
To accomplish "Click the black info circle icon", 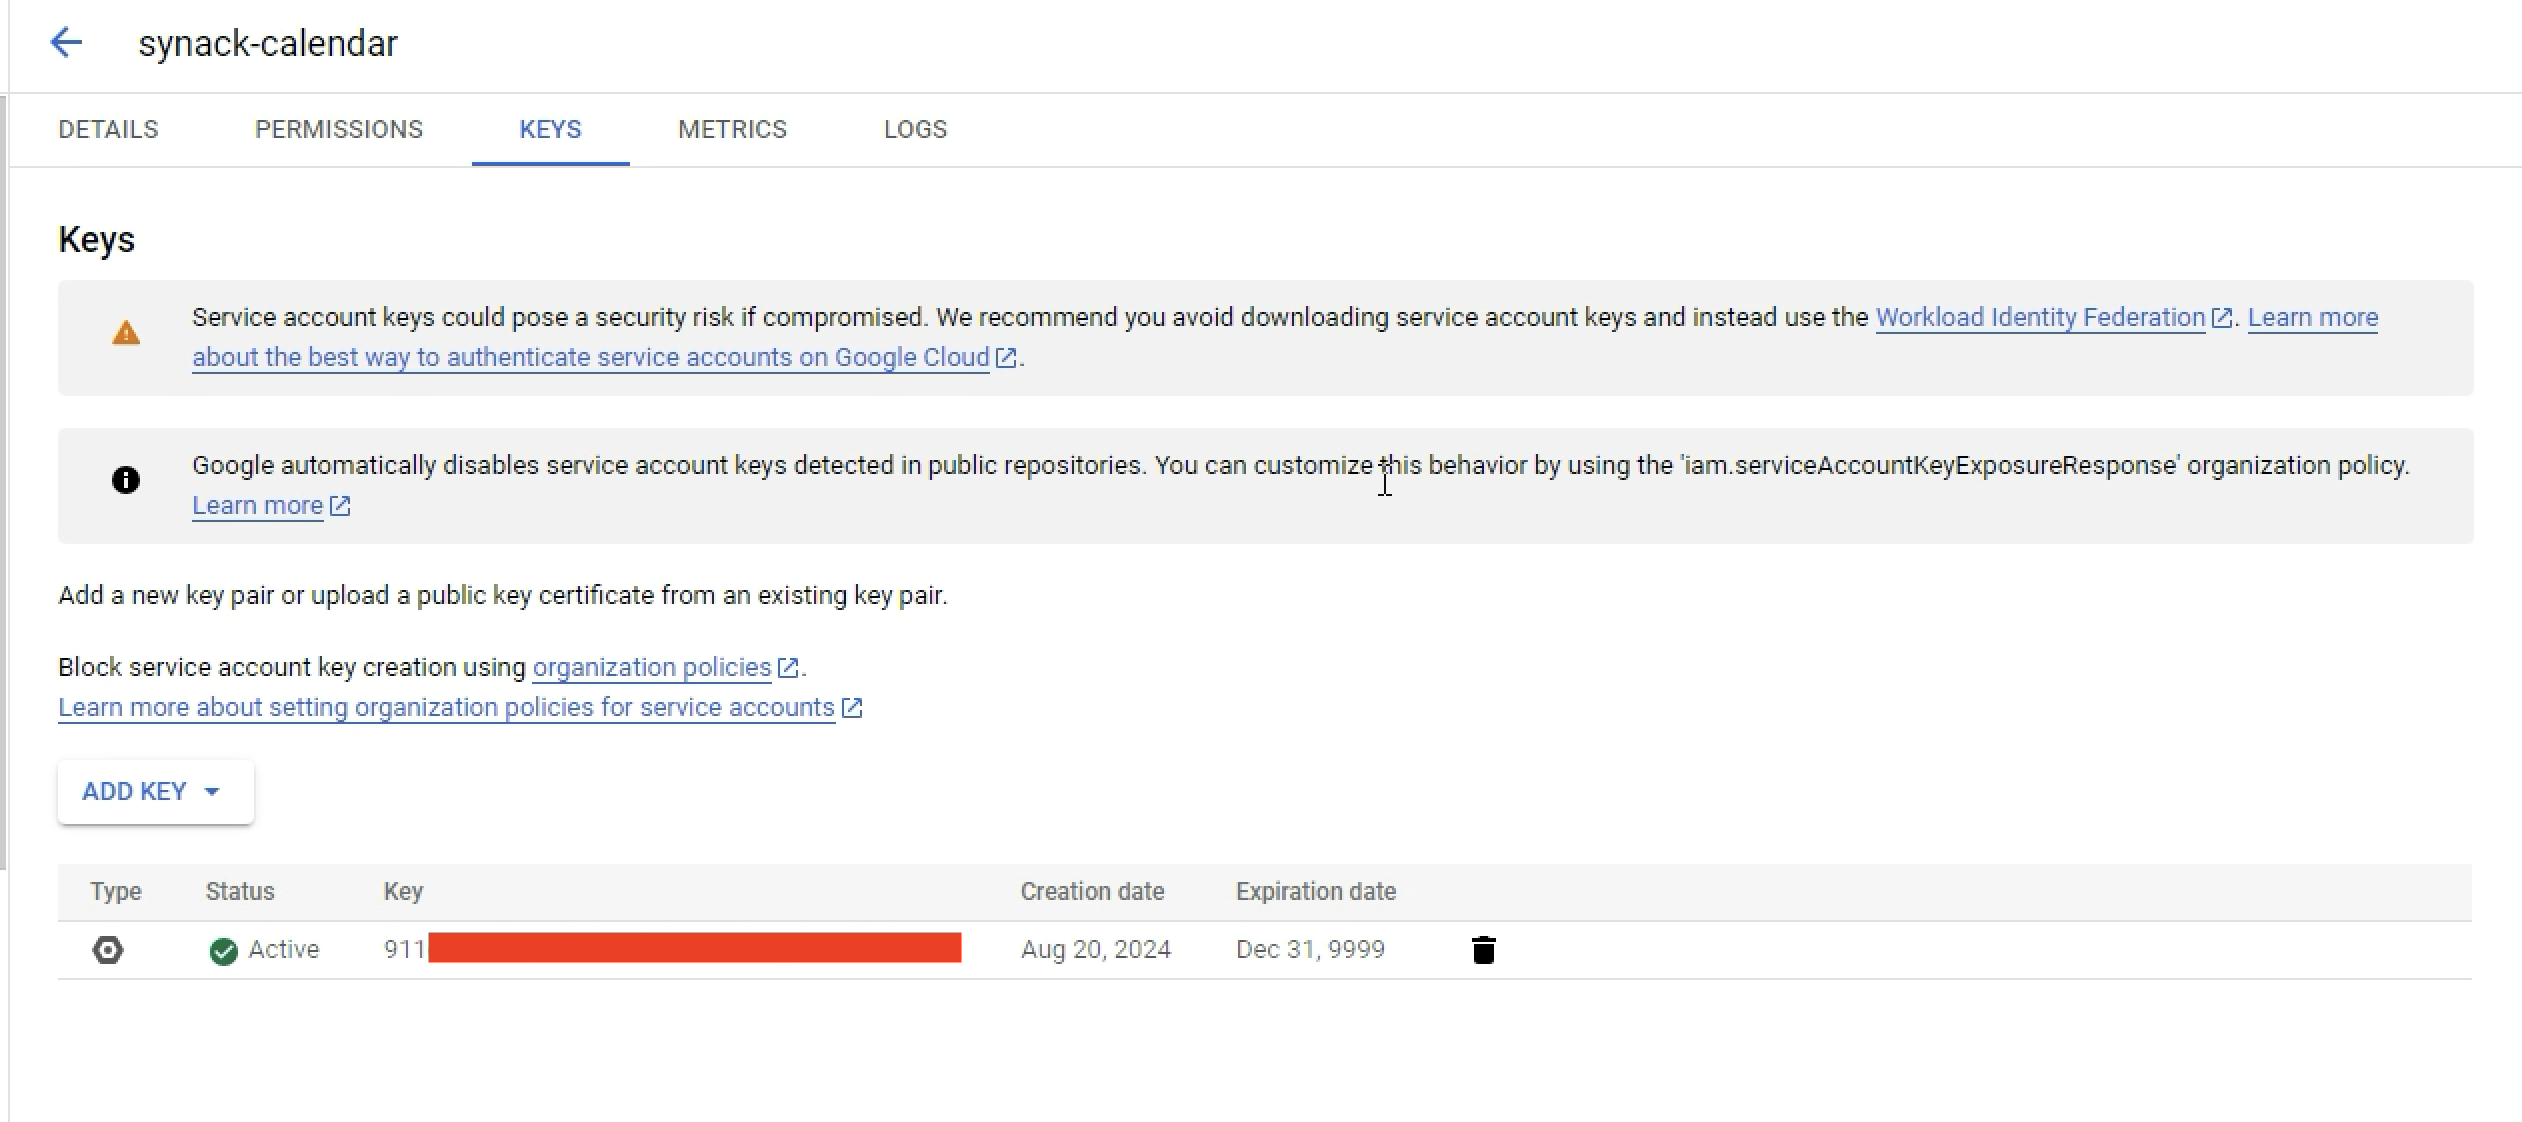I will pyautogui.click(x=126, y=480).
